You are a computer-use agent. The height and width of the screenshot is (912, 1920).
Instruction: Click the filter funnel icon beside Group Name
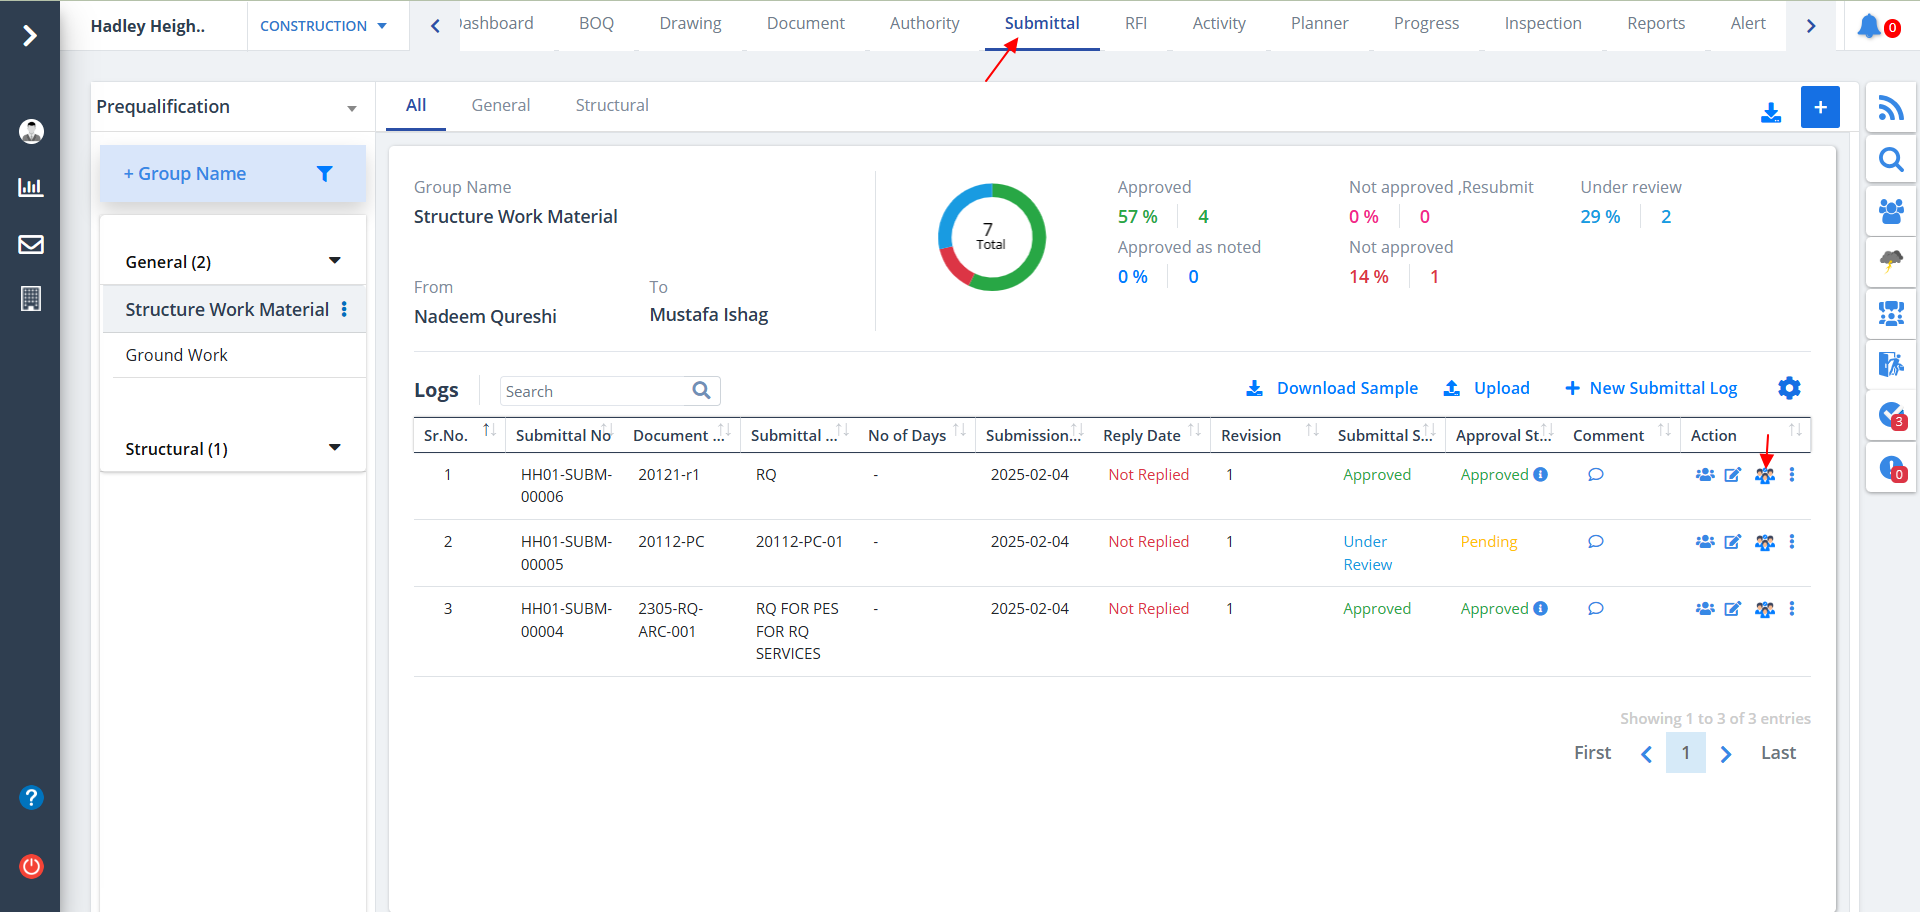click(324, 174)
